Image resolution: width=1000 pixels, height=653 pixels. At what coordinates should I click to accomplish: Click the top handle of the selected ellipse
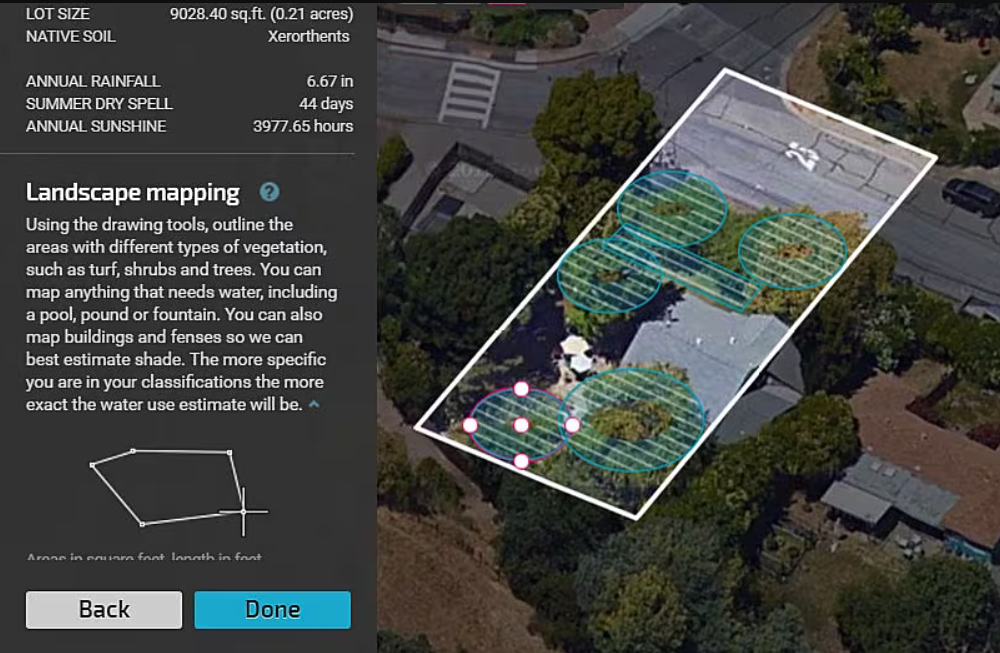tap(521, 389)
